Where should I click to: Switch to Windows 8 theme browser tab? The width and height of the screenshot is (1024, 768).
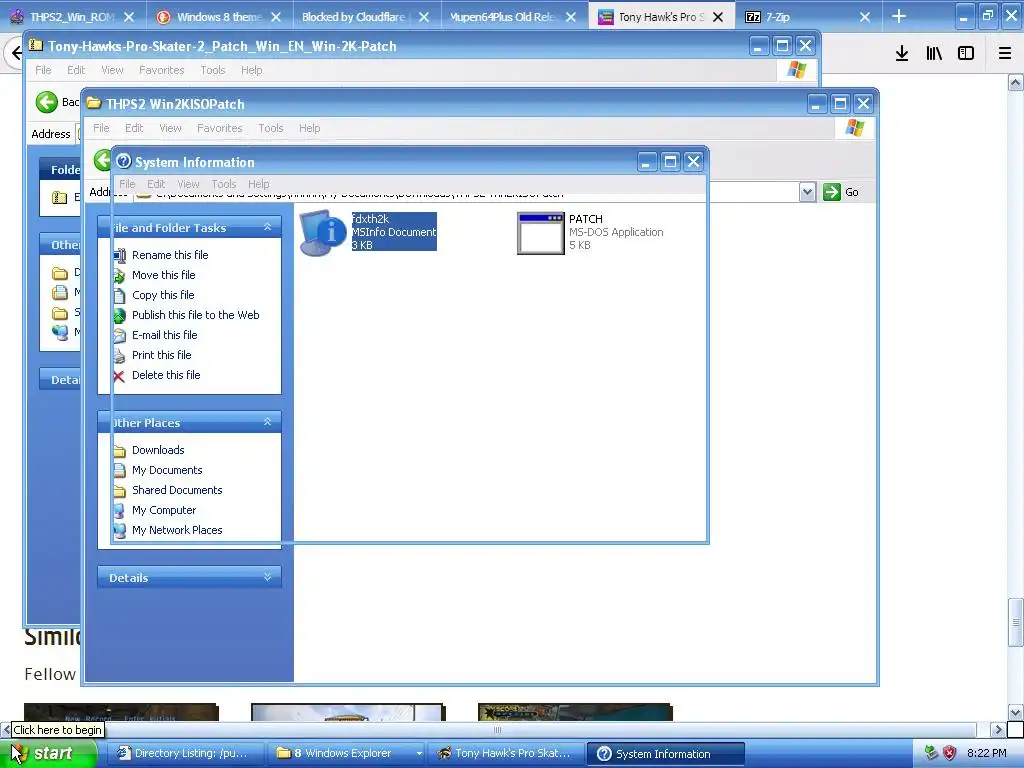[218, 17]
